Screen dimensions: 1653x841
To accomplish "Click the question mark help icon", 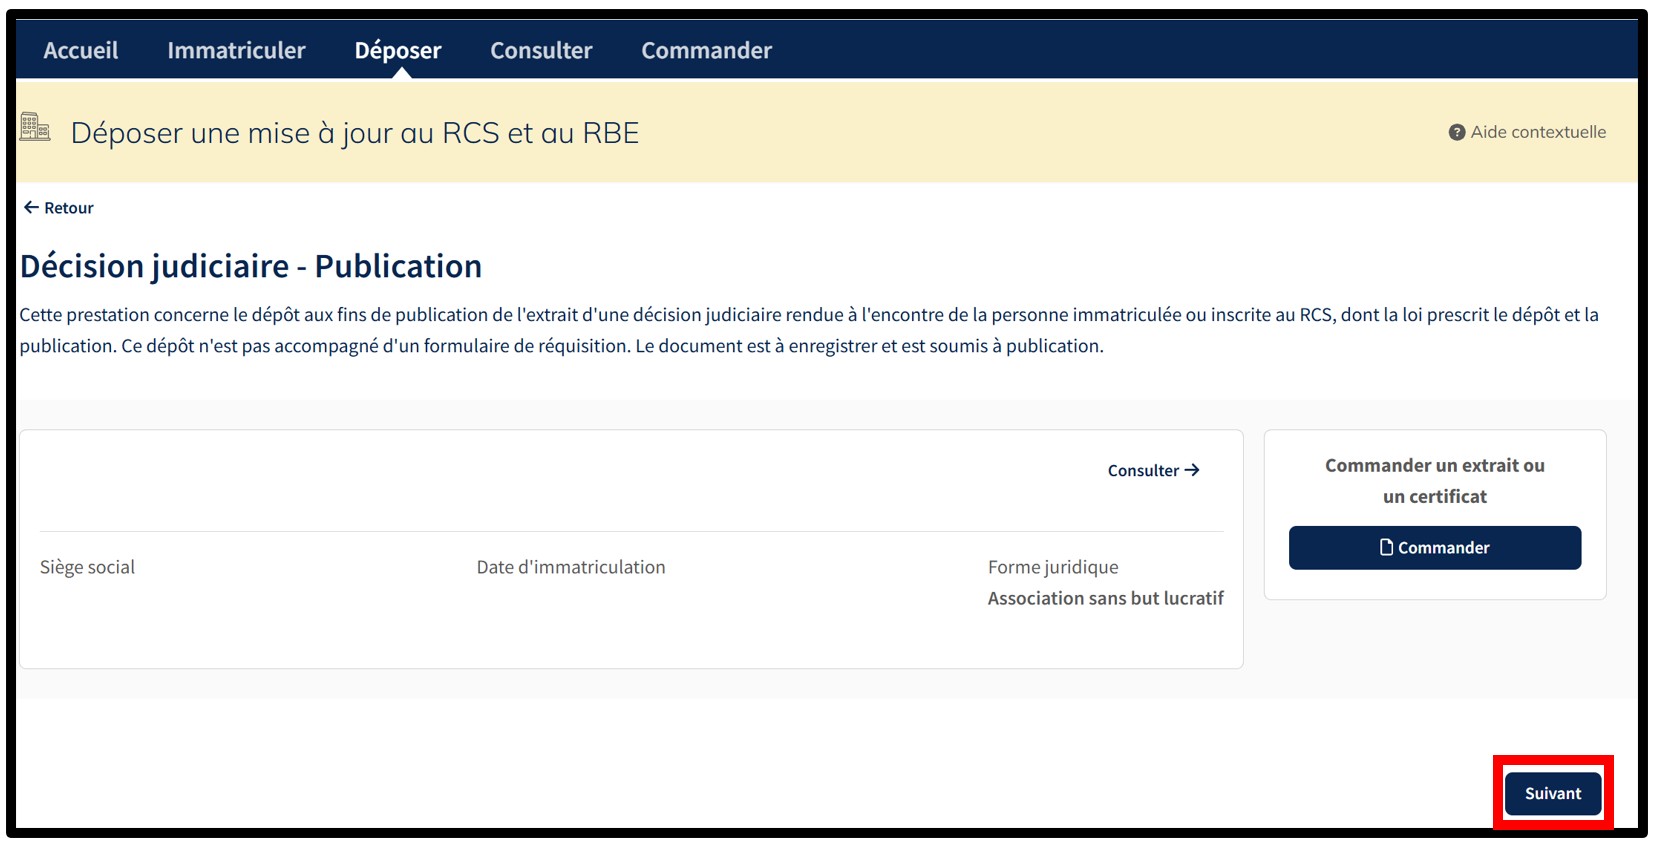I will 1457,132.
